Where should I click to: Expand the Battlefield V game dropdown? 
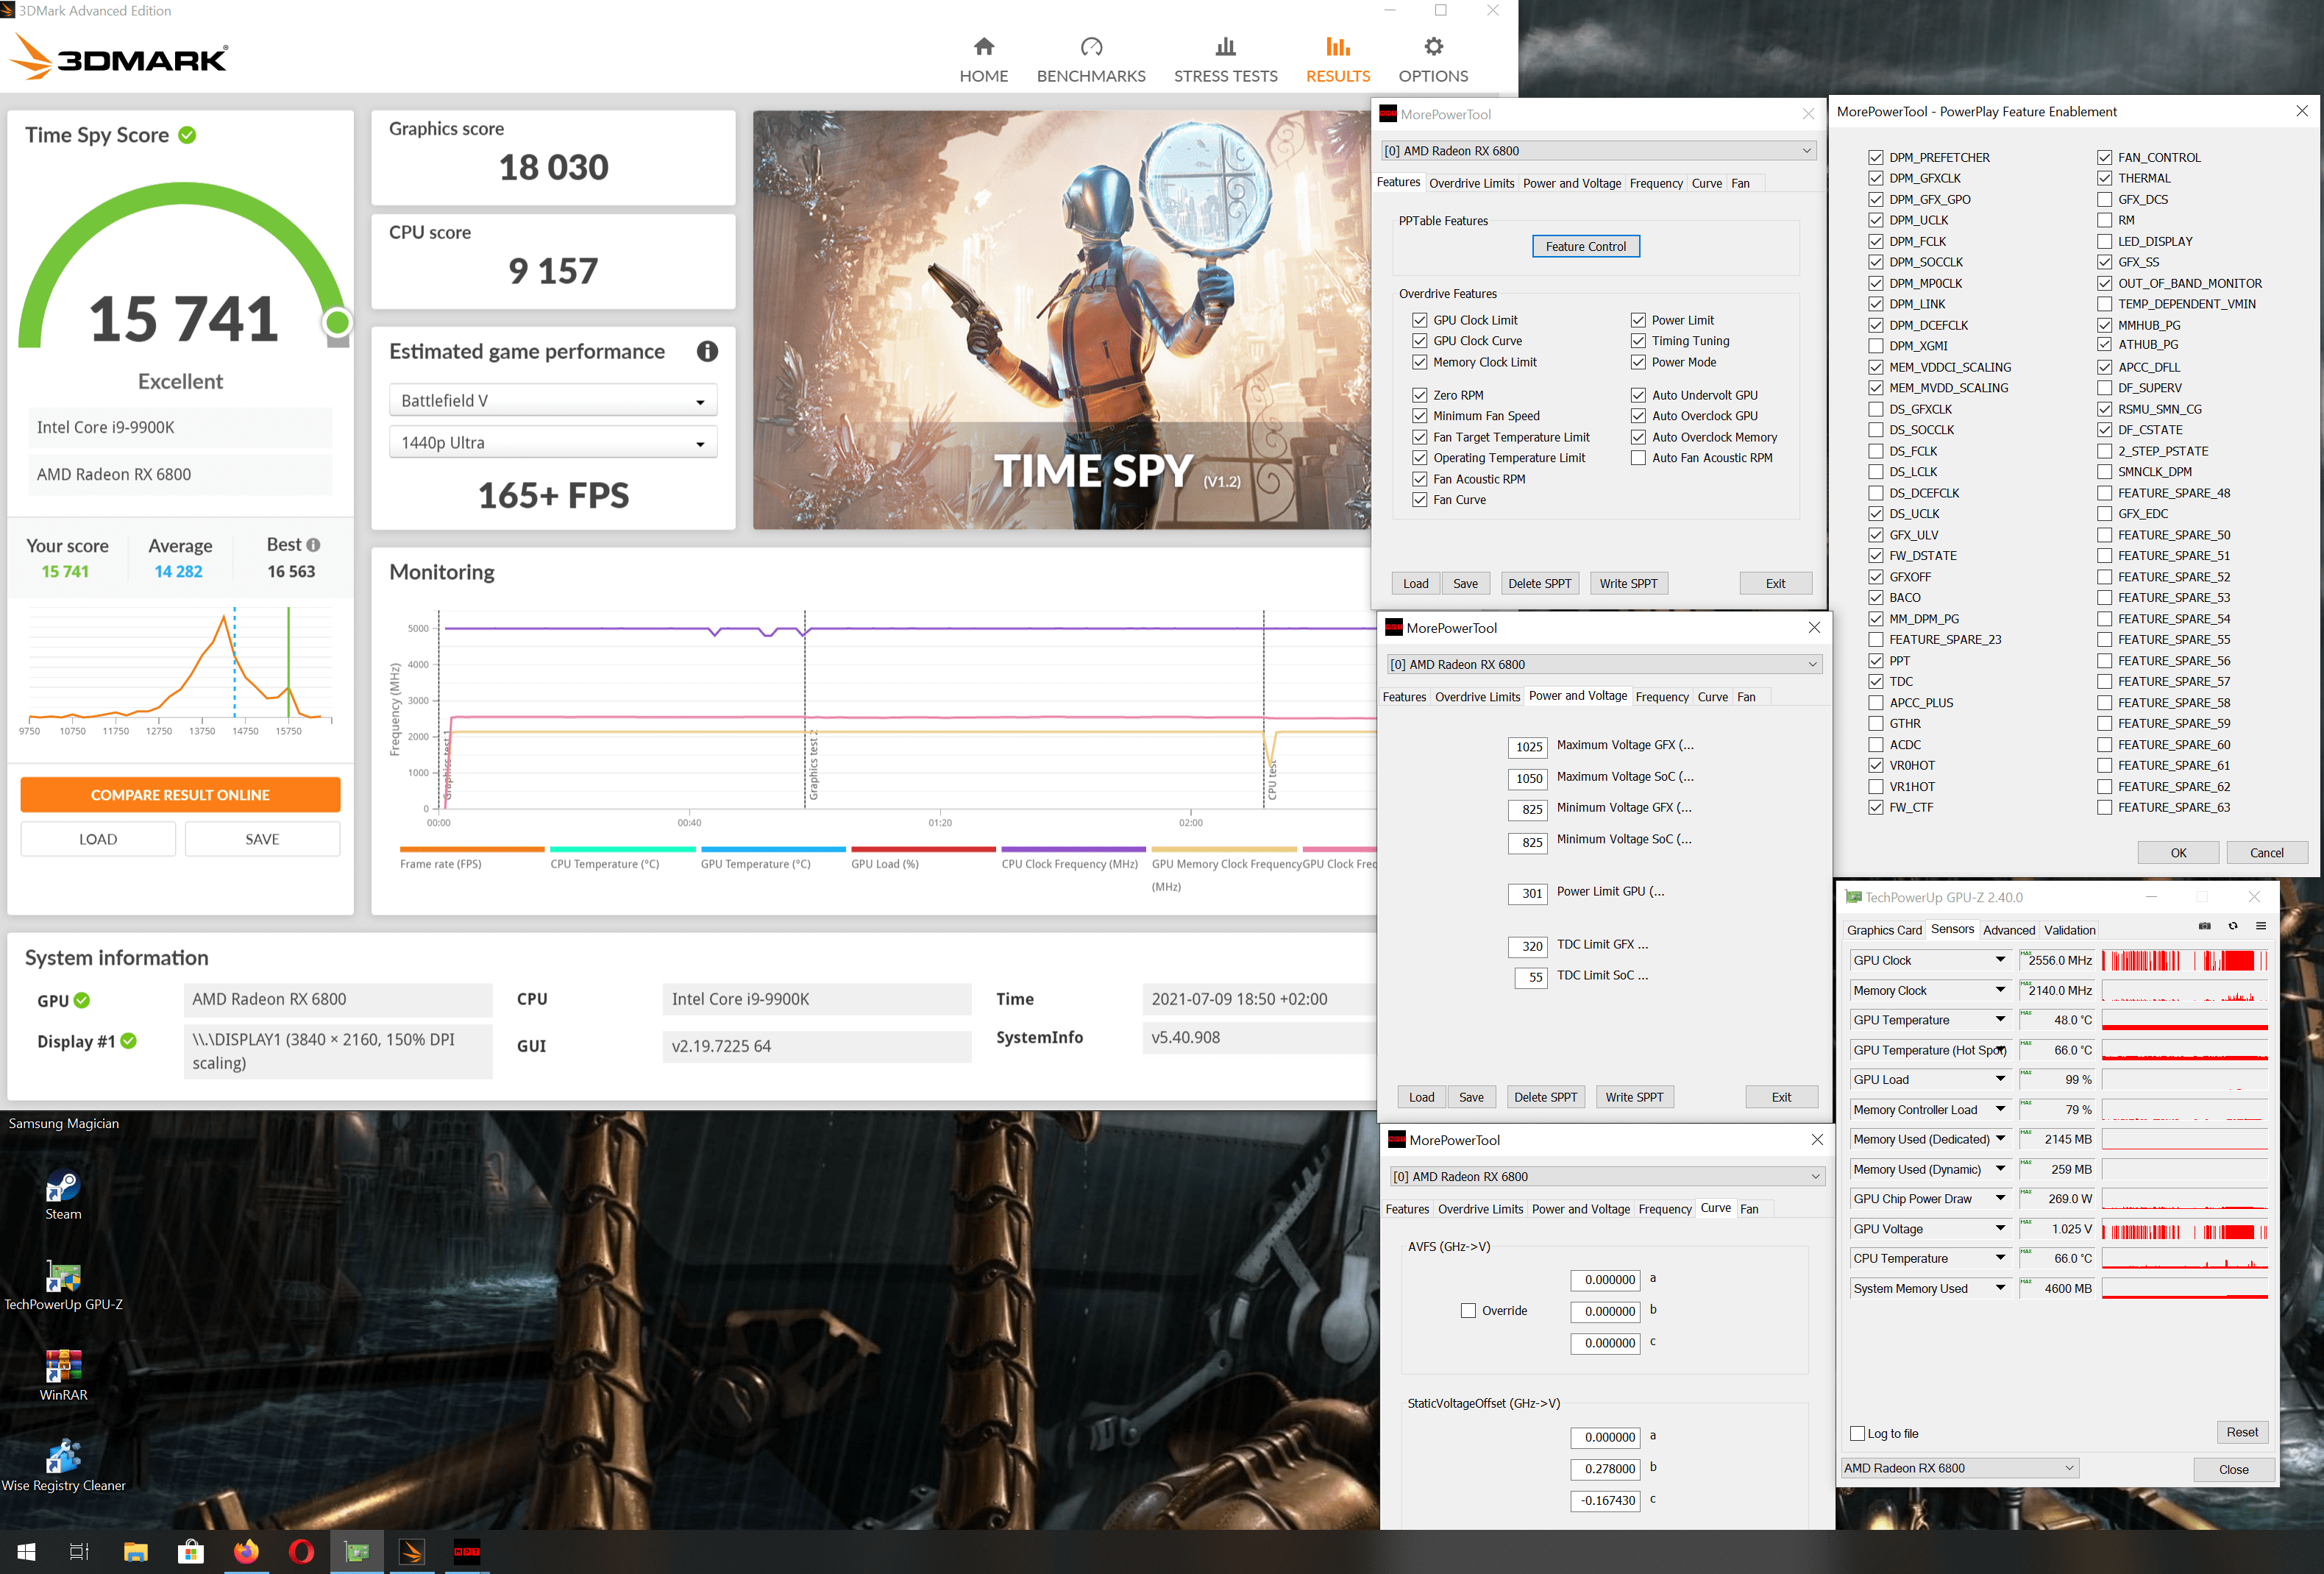point(552,401)
